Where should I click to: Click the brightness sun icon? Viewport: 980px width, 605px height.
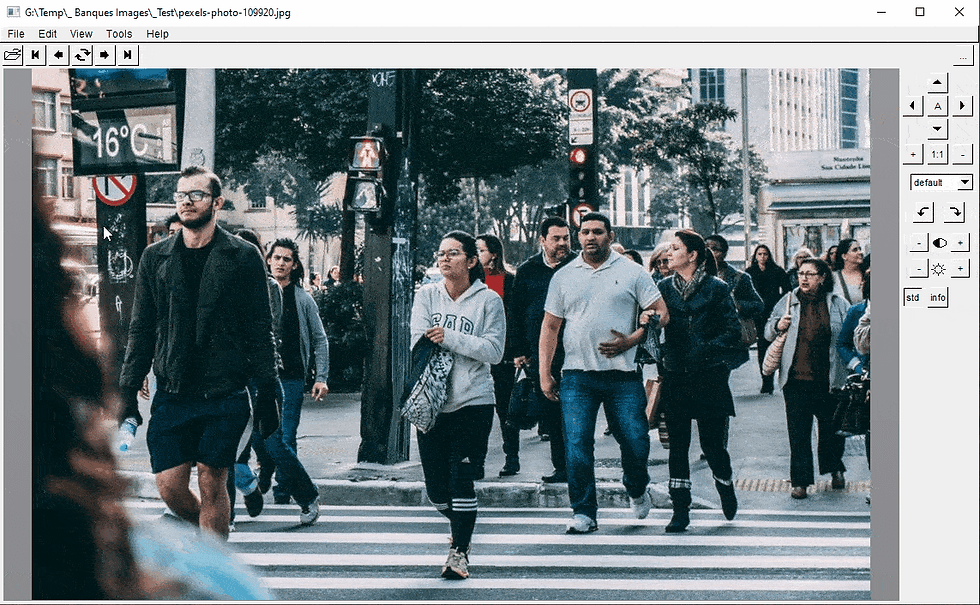pyautogui.click(x=939, y=269)
